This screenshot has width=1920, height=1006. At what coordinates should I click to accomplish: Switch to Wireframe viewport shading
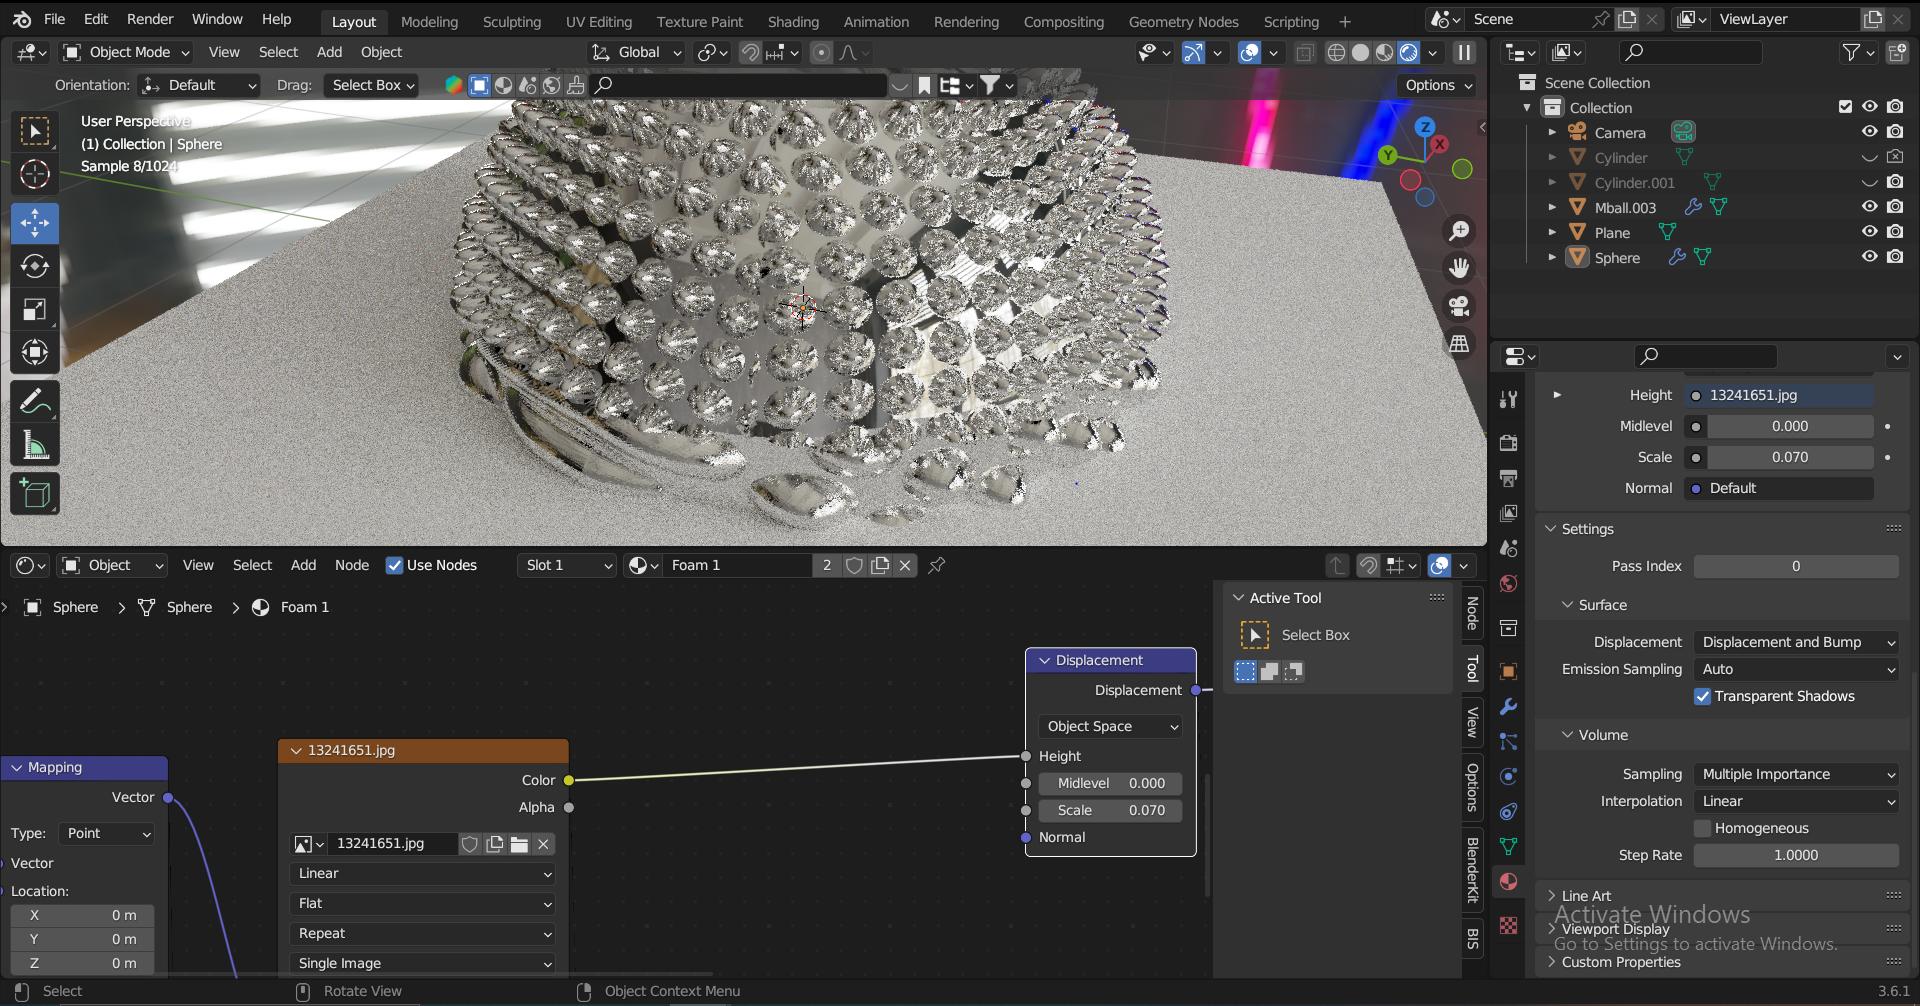tap(1336, 53)
